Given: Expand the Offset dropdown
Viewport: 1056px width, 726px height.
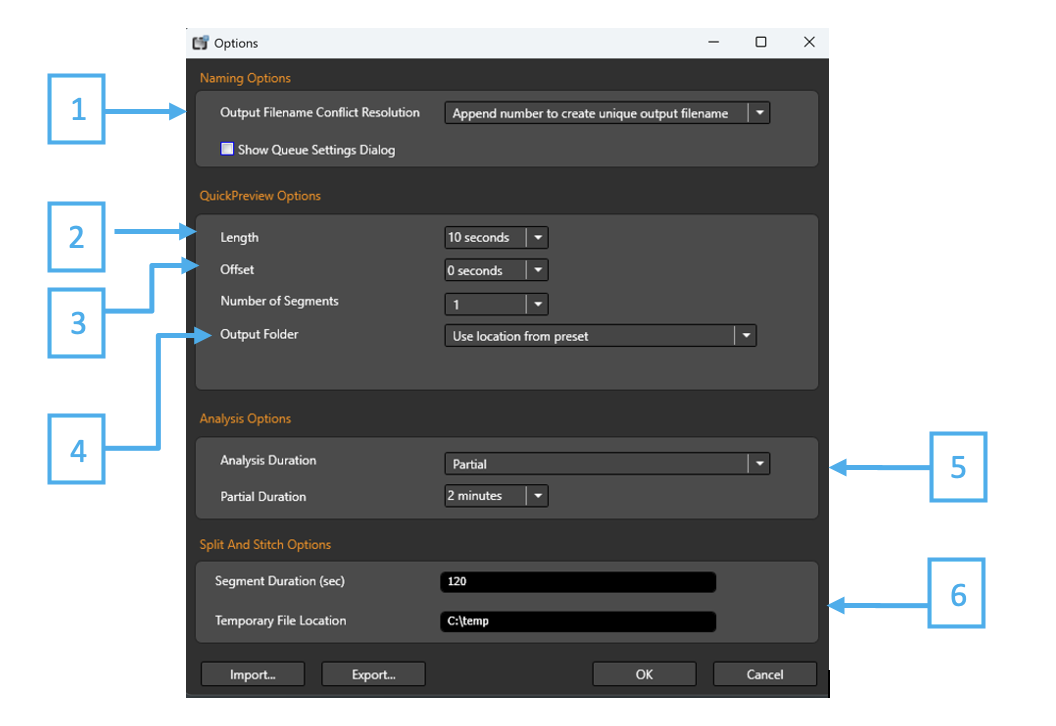Looking at the screenshot, I should click(x=538, y=269).
